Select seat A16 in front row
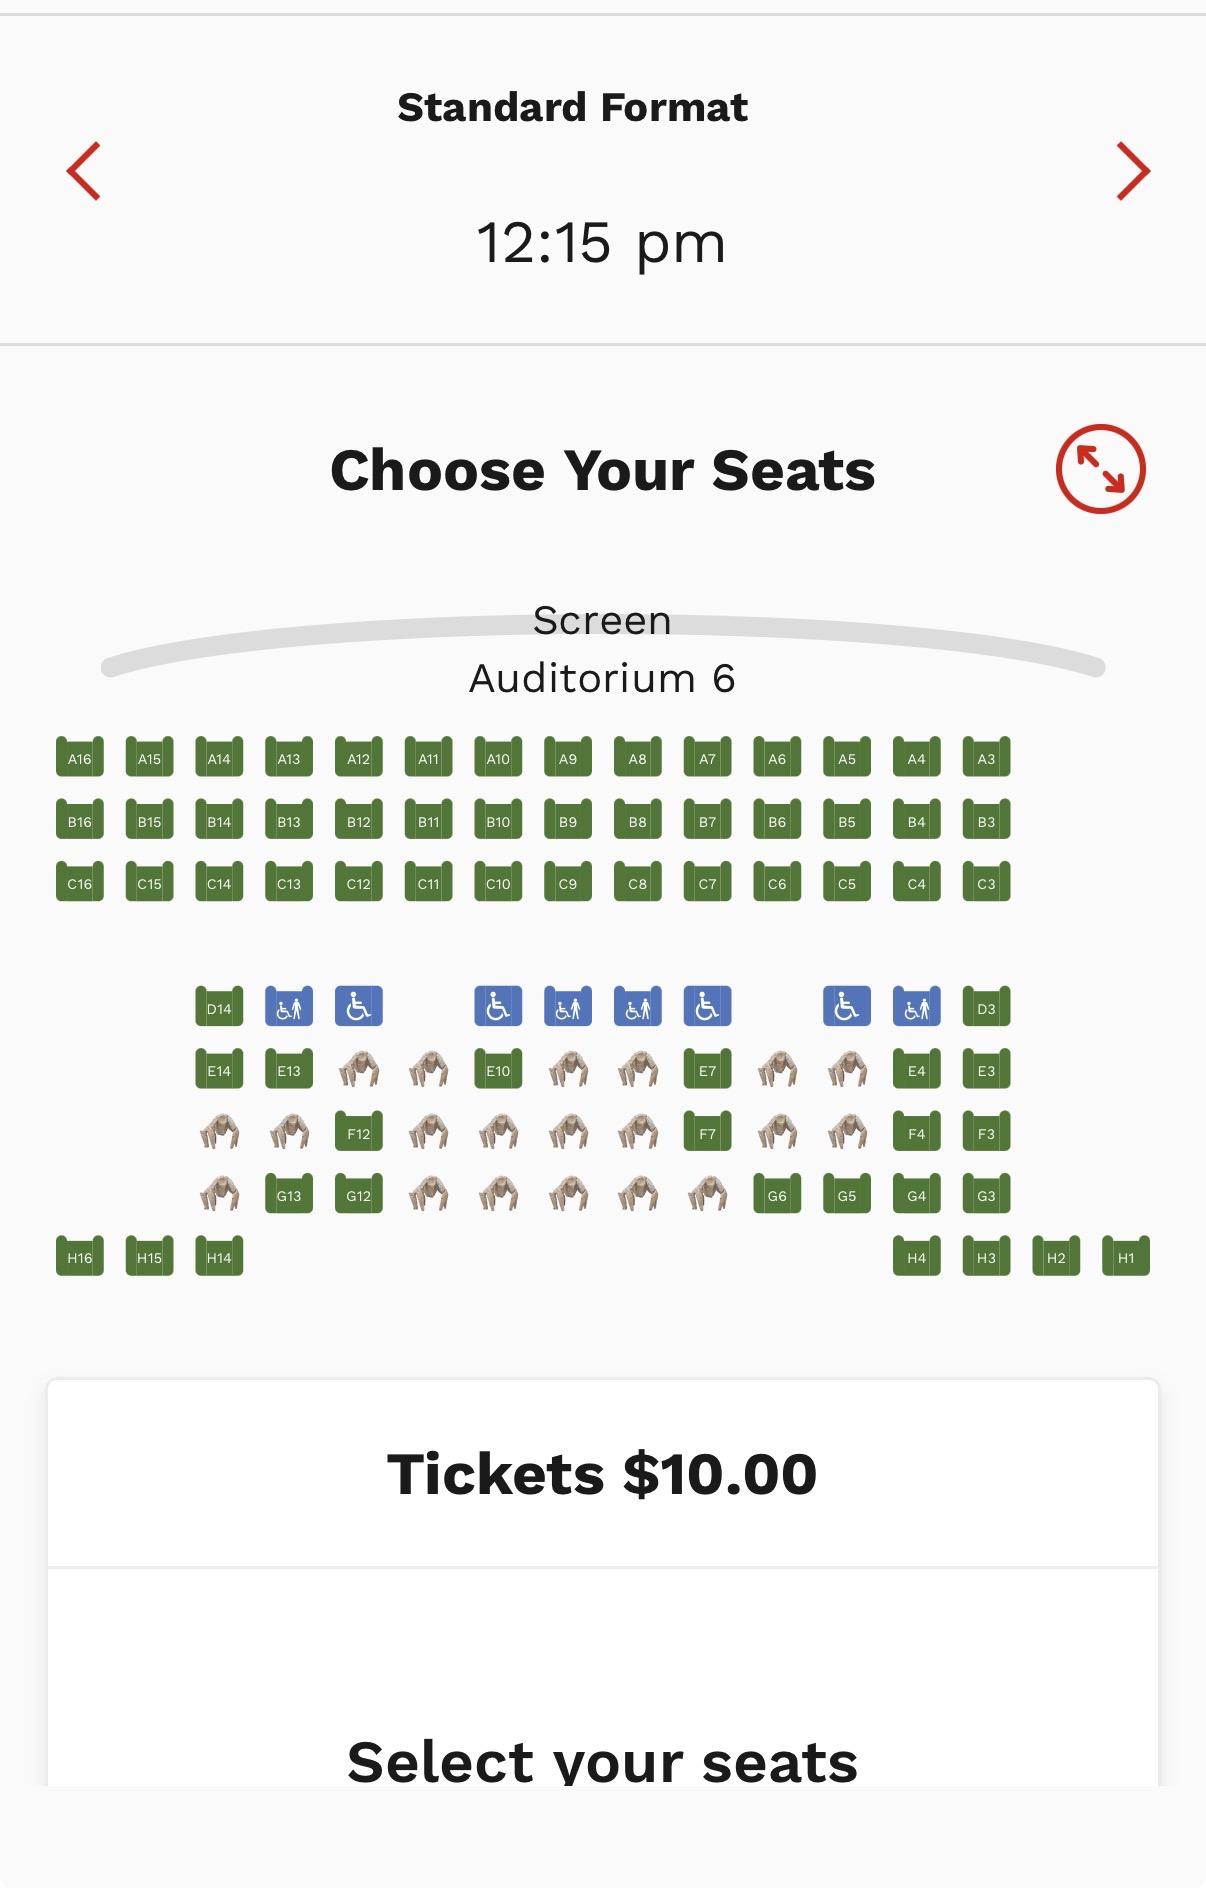This screenshot has width=1206, height=1888. [80, 757]
